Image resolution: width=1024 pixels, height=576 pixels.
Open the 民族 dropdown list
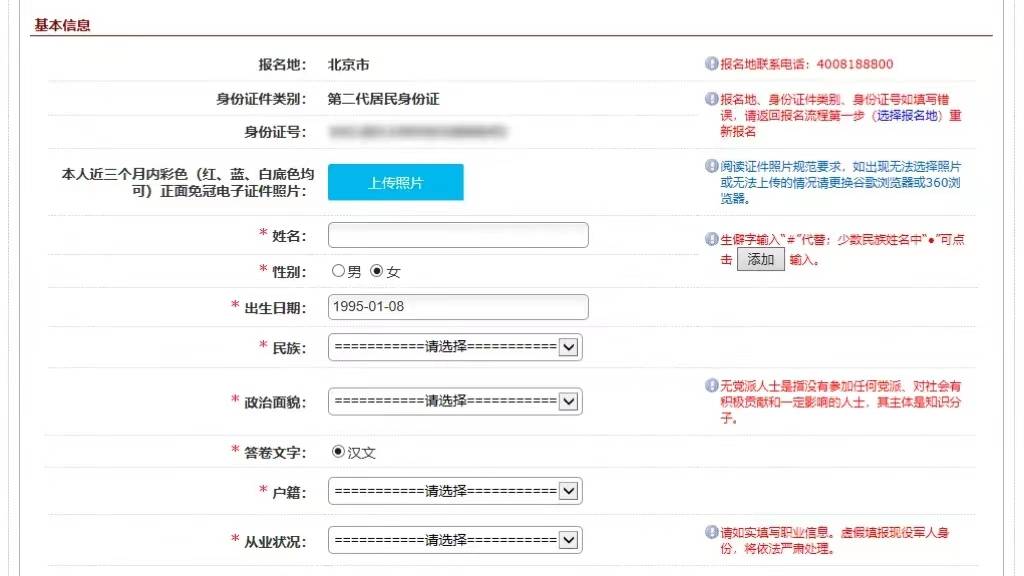[455, 347]
